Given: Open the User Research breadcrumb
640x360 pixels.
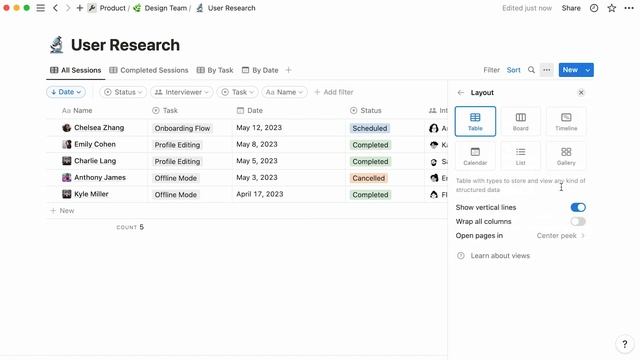Looking at the screenshot, I should pyautogui.click(x=226, y=8).
